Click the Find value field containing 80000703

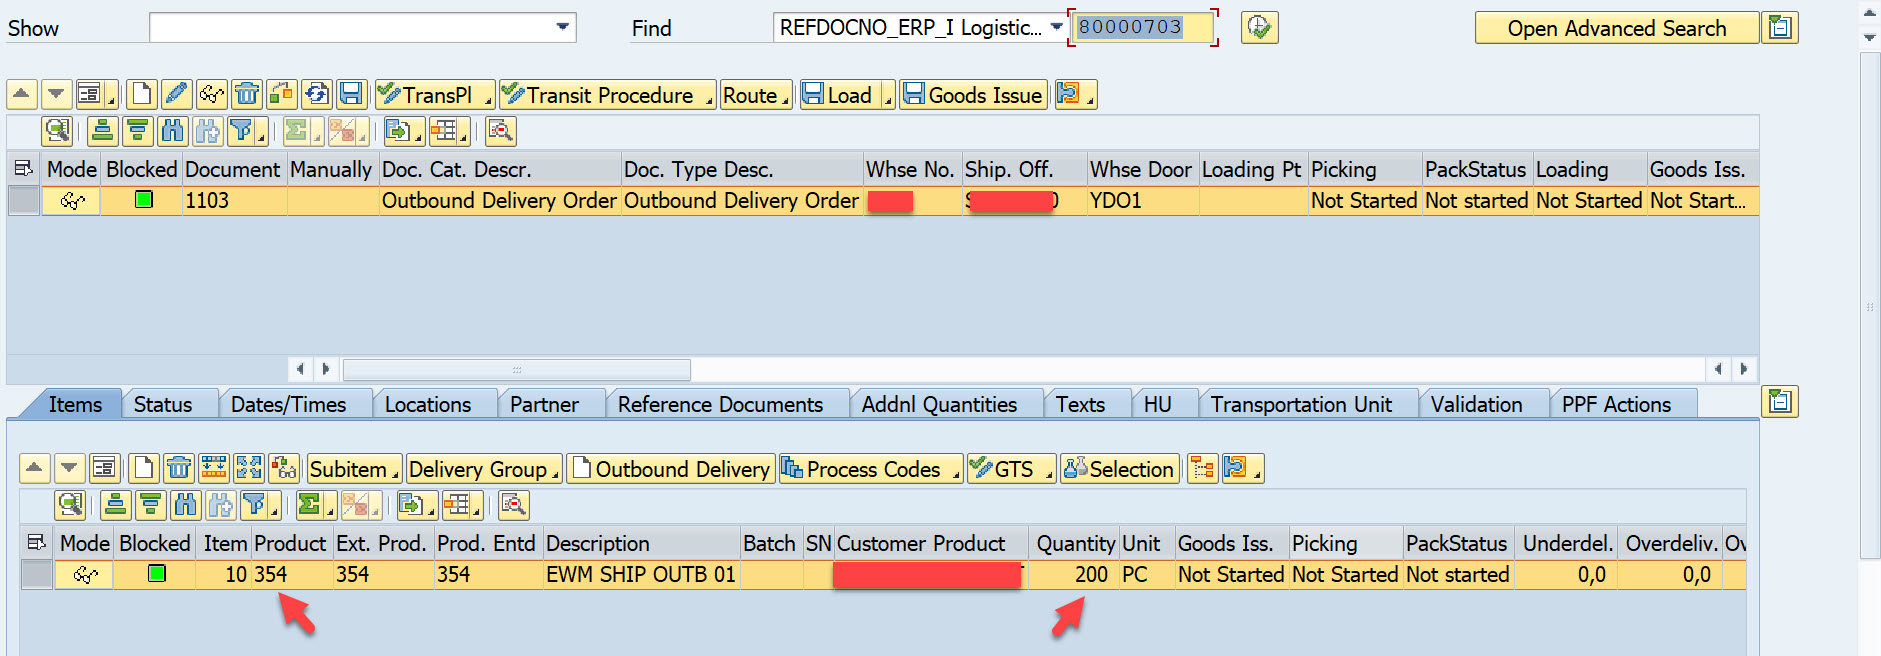point(1143,27)
